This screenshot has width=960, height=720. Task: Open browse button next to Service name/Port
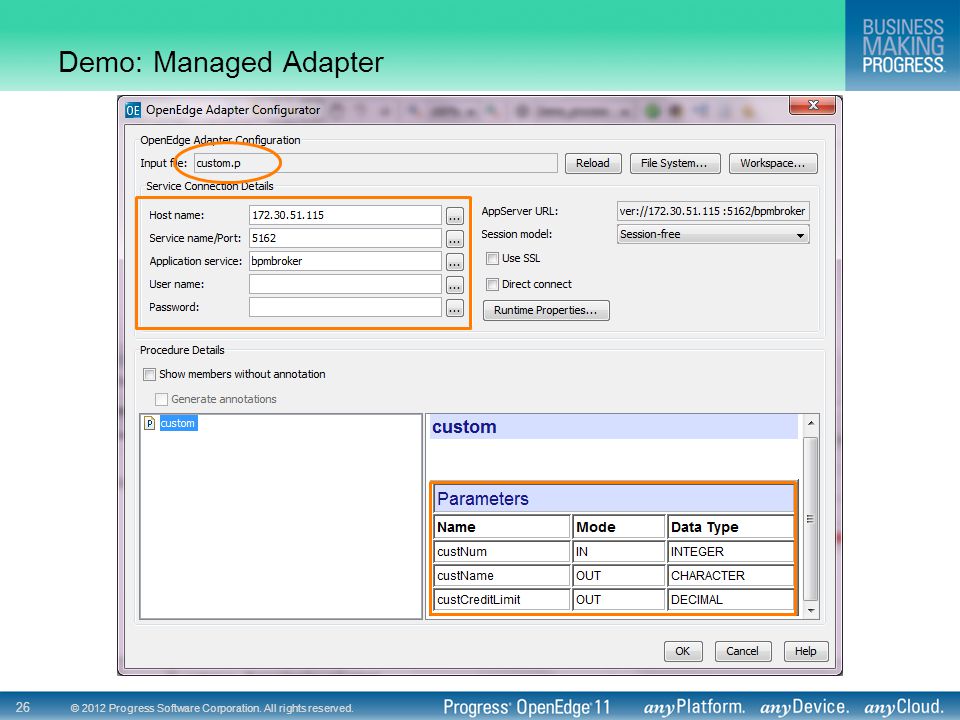click(454, 239)
